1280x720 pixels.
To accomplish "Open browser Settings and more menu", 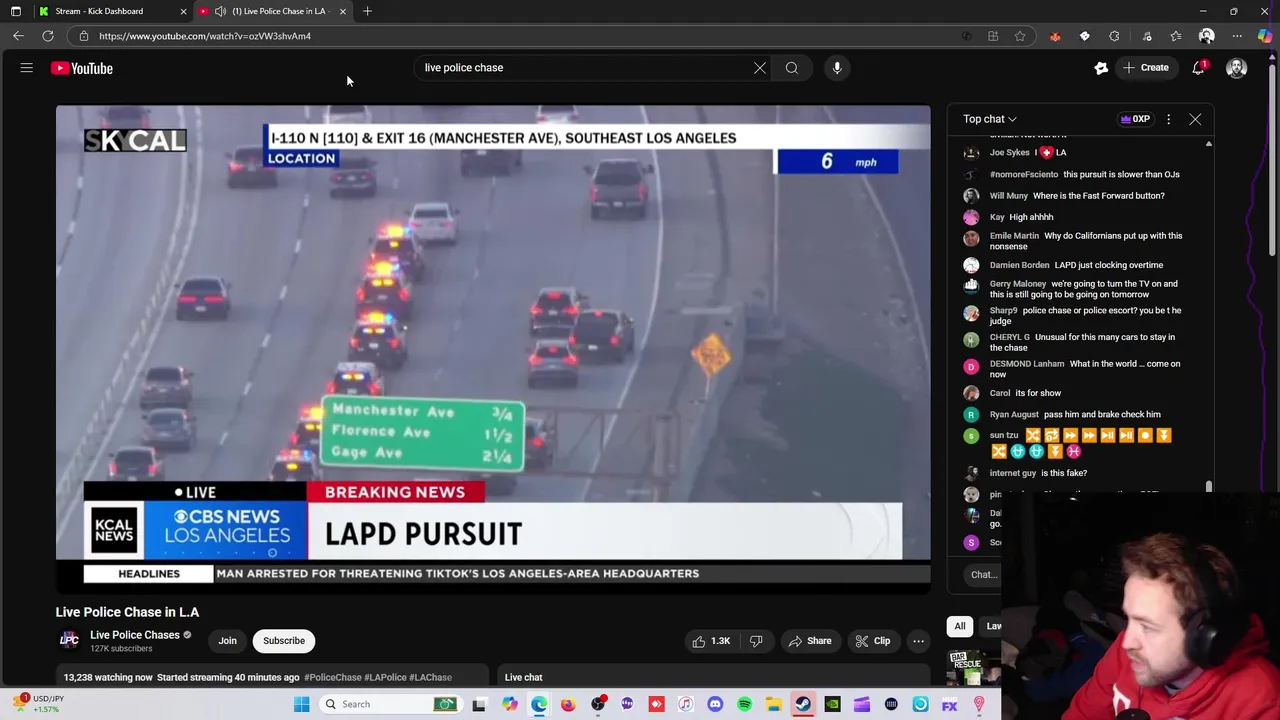I will pos(1237,36).
